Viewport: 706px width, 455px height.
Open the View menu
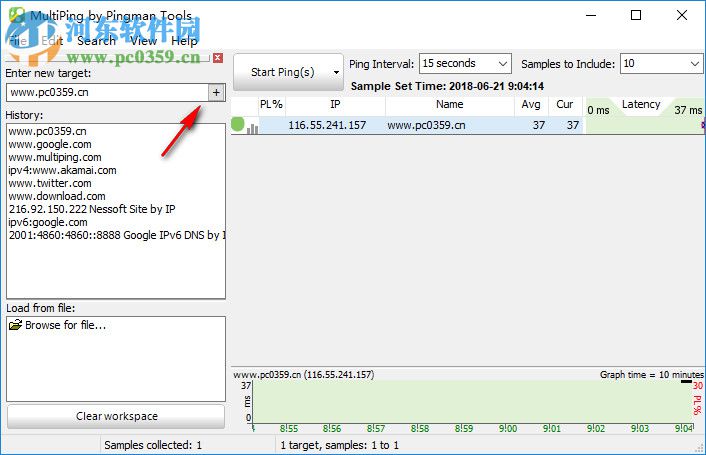[x=144, y=41]
